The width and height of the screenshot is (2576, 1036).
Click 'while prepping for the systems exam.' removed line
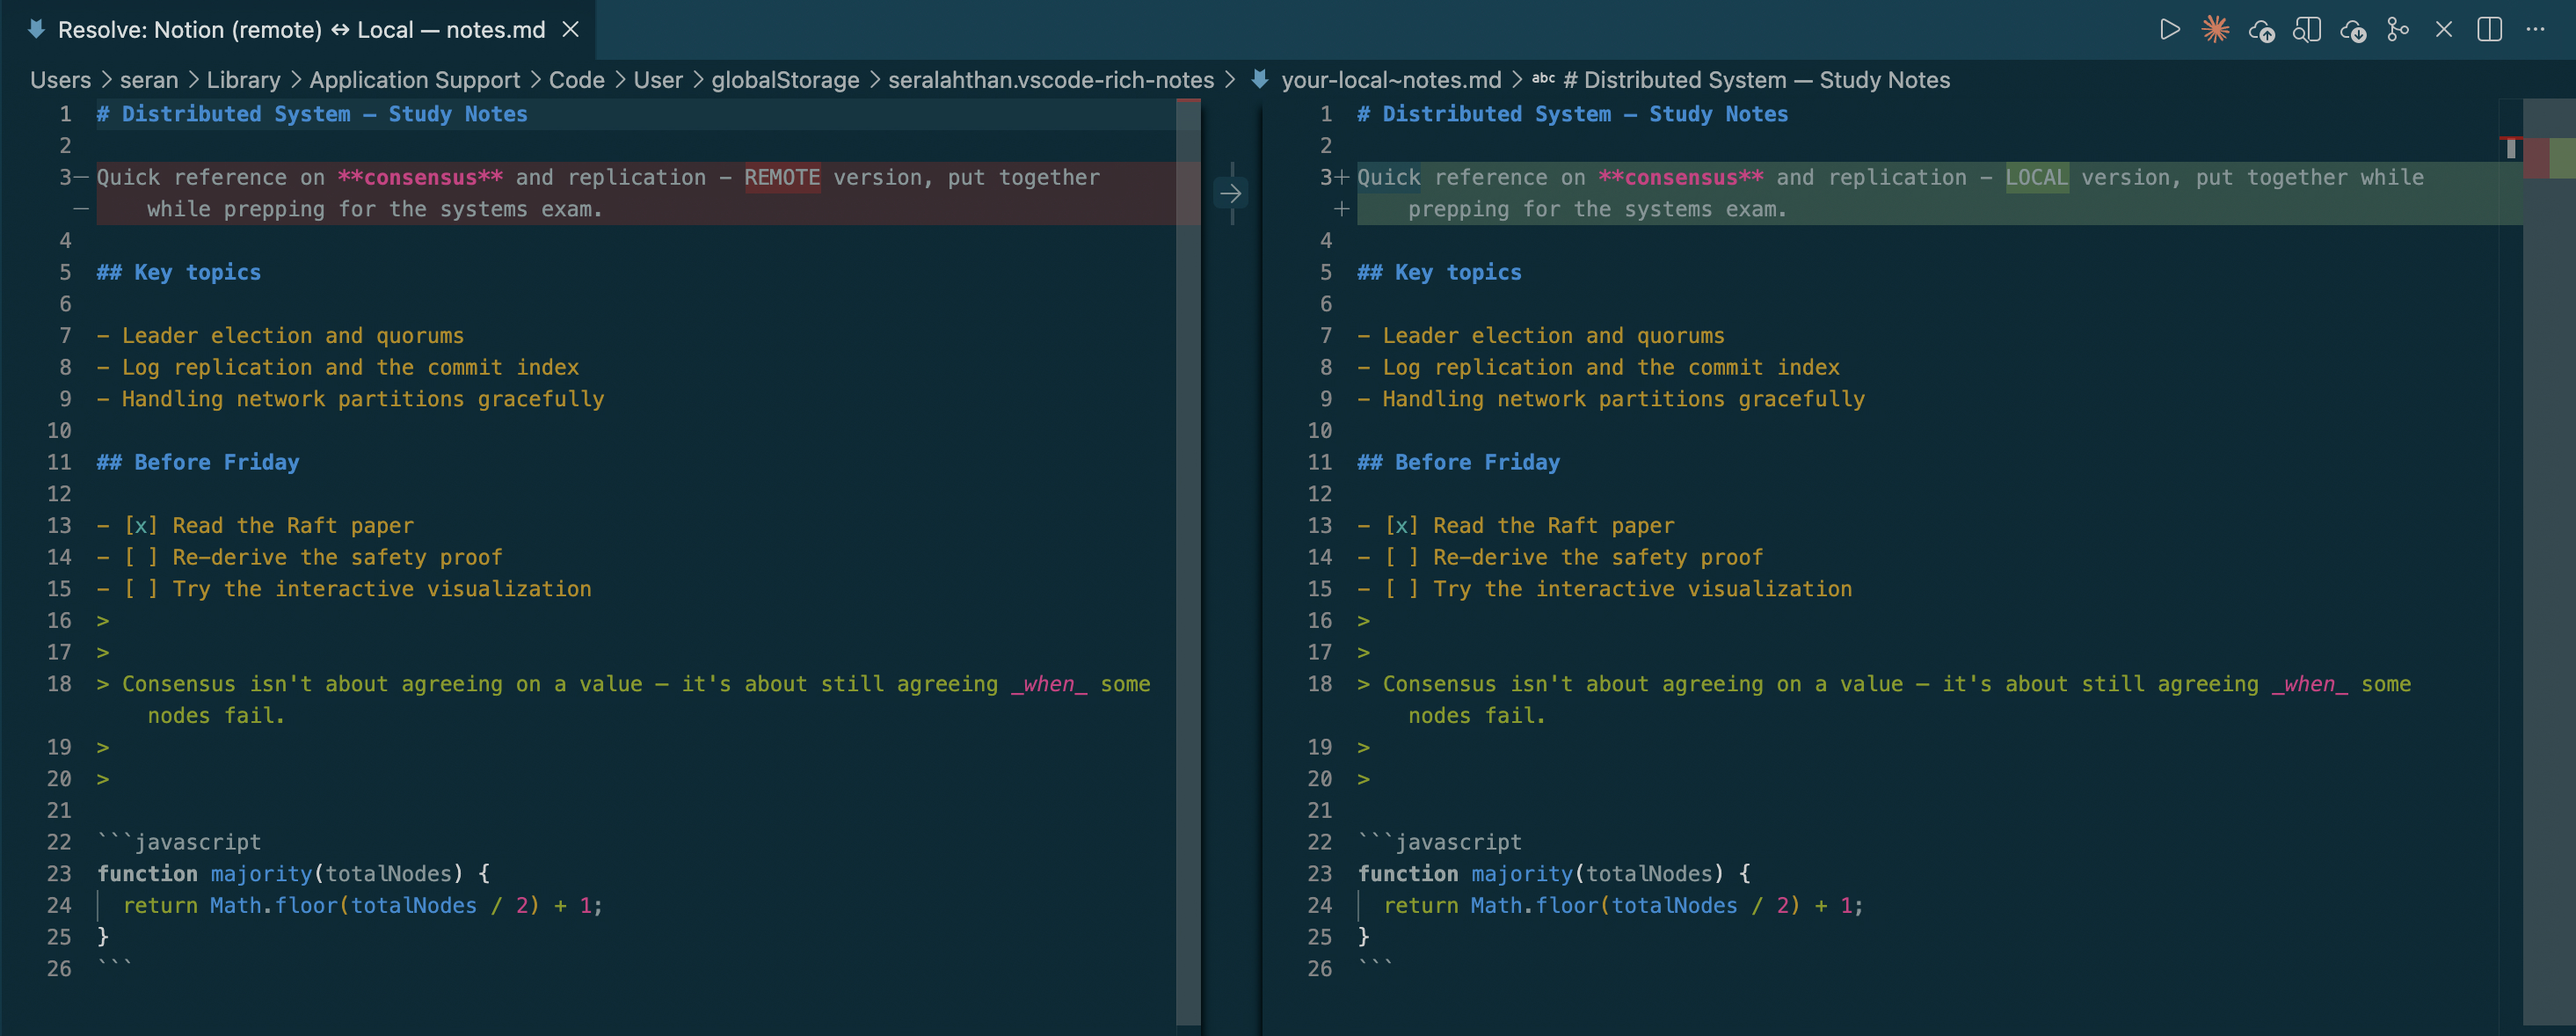point(375,209)
